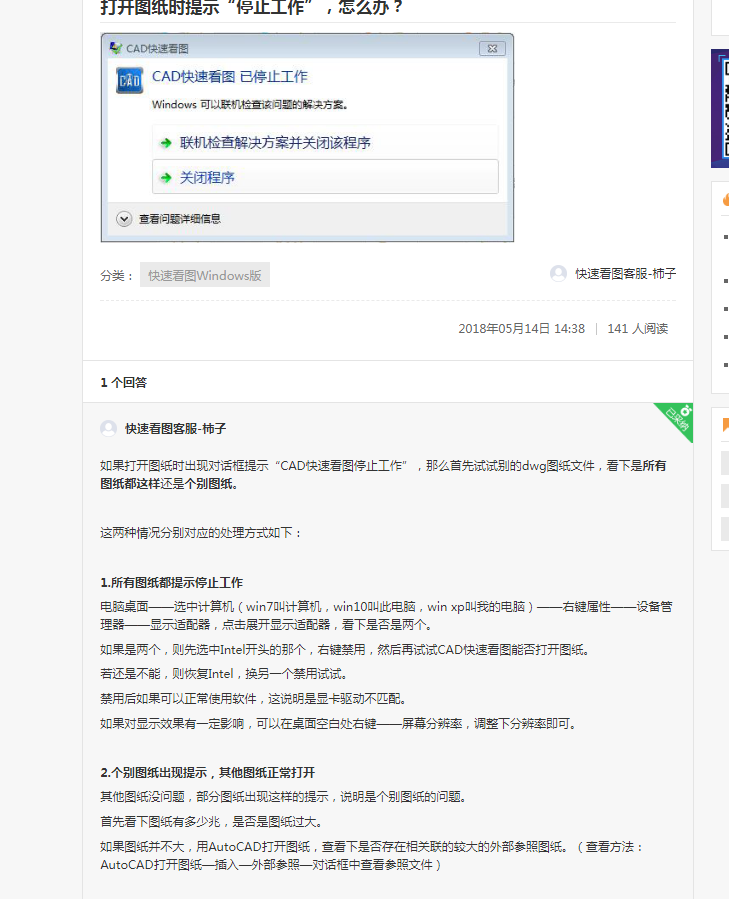Screen dimensions: 729x899
Task: Click the 141 人阅读 read count
Action: [638, 329]
